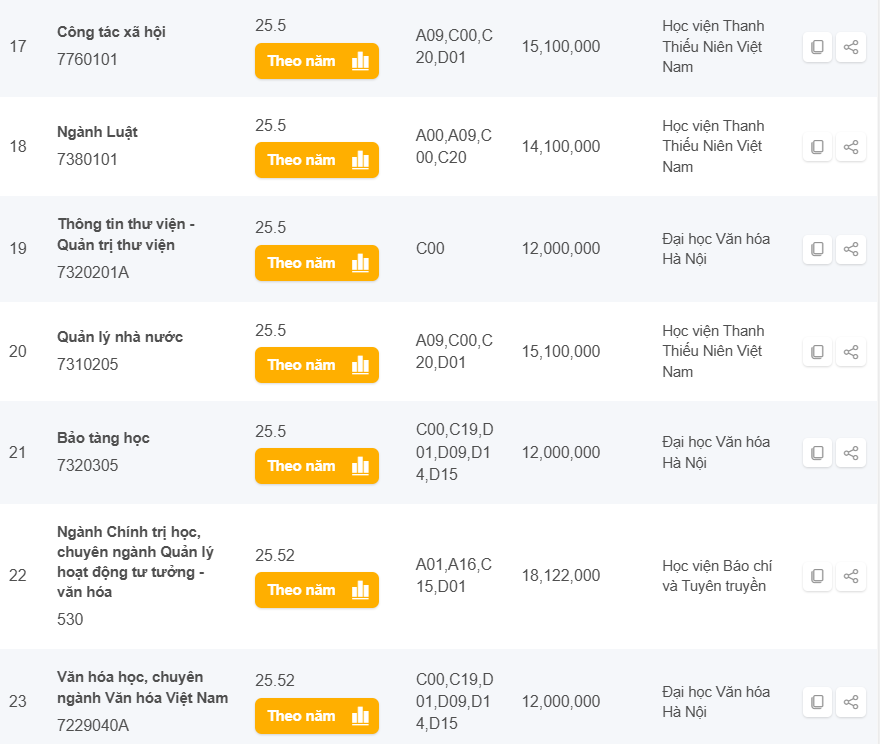This screenshot has height=744, width=880.
Task: Copy the Quản lý nhà nước row
Action: tap(817, 352)
